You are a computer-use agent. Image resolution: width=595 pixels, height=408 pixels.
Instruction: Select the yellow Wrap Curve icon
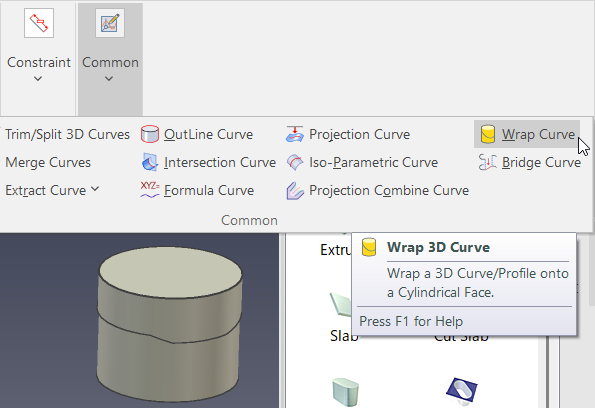[x=488, y=134]
